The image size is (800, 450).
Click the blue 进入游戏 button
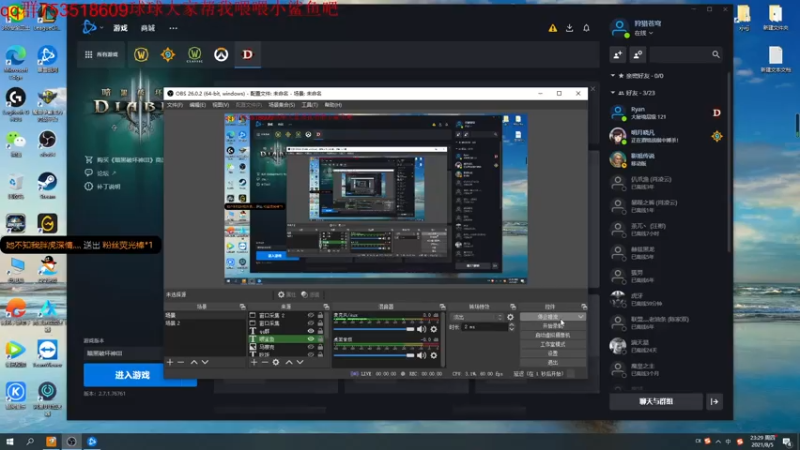[132, 375]
